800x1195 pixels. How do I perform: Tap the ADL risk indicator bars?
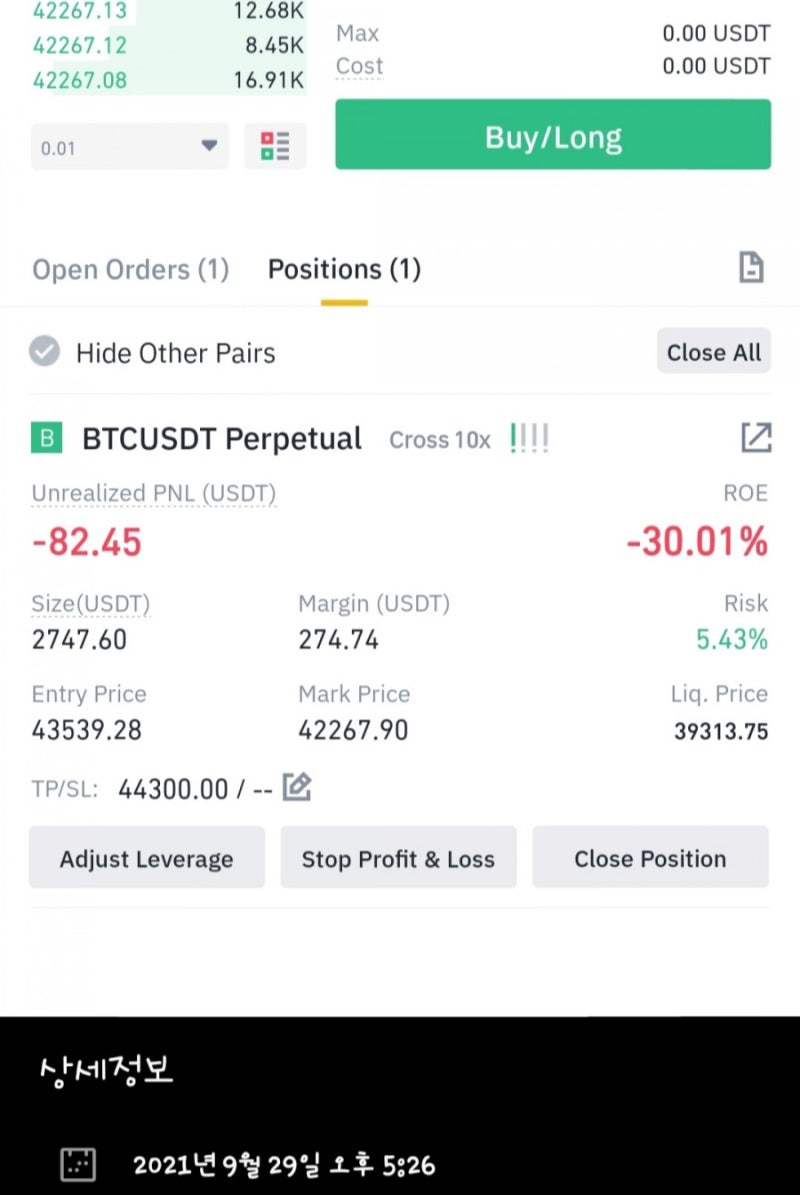click(530, 438)
